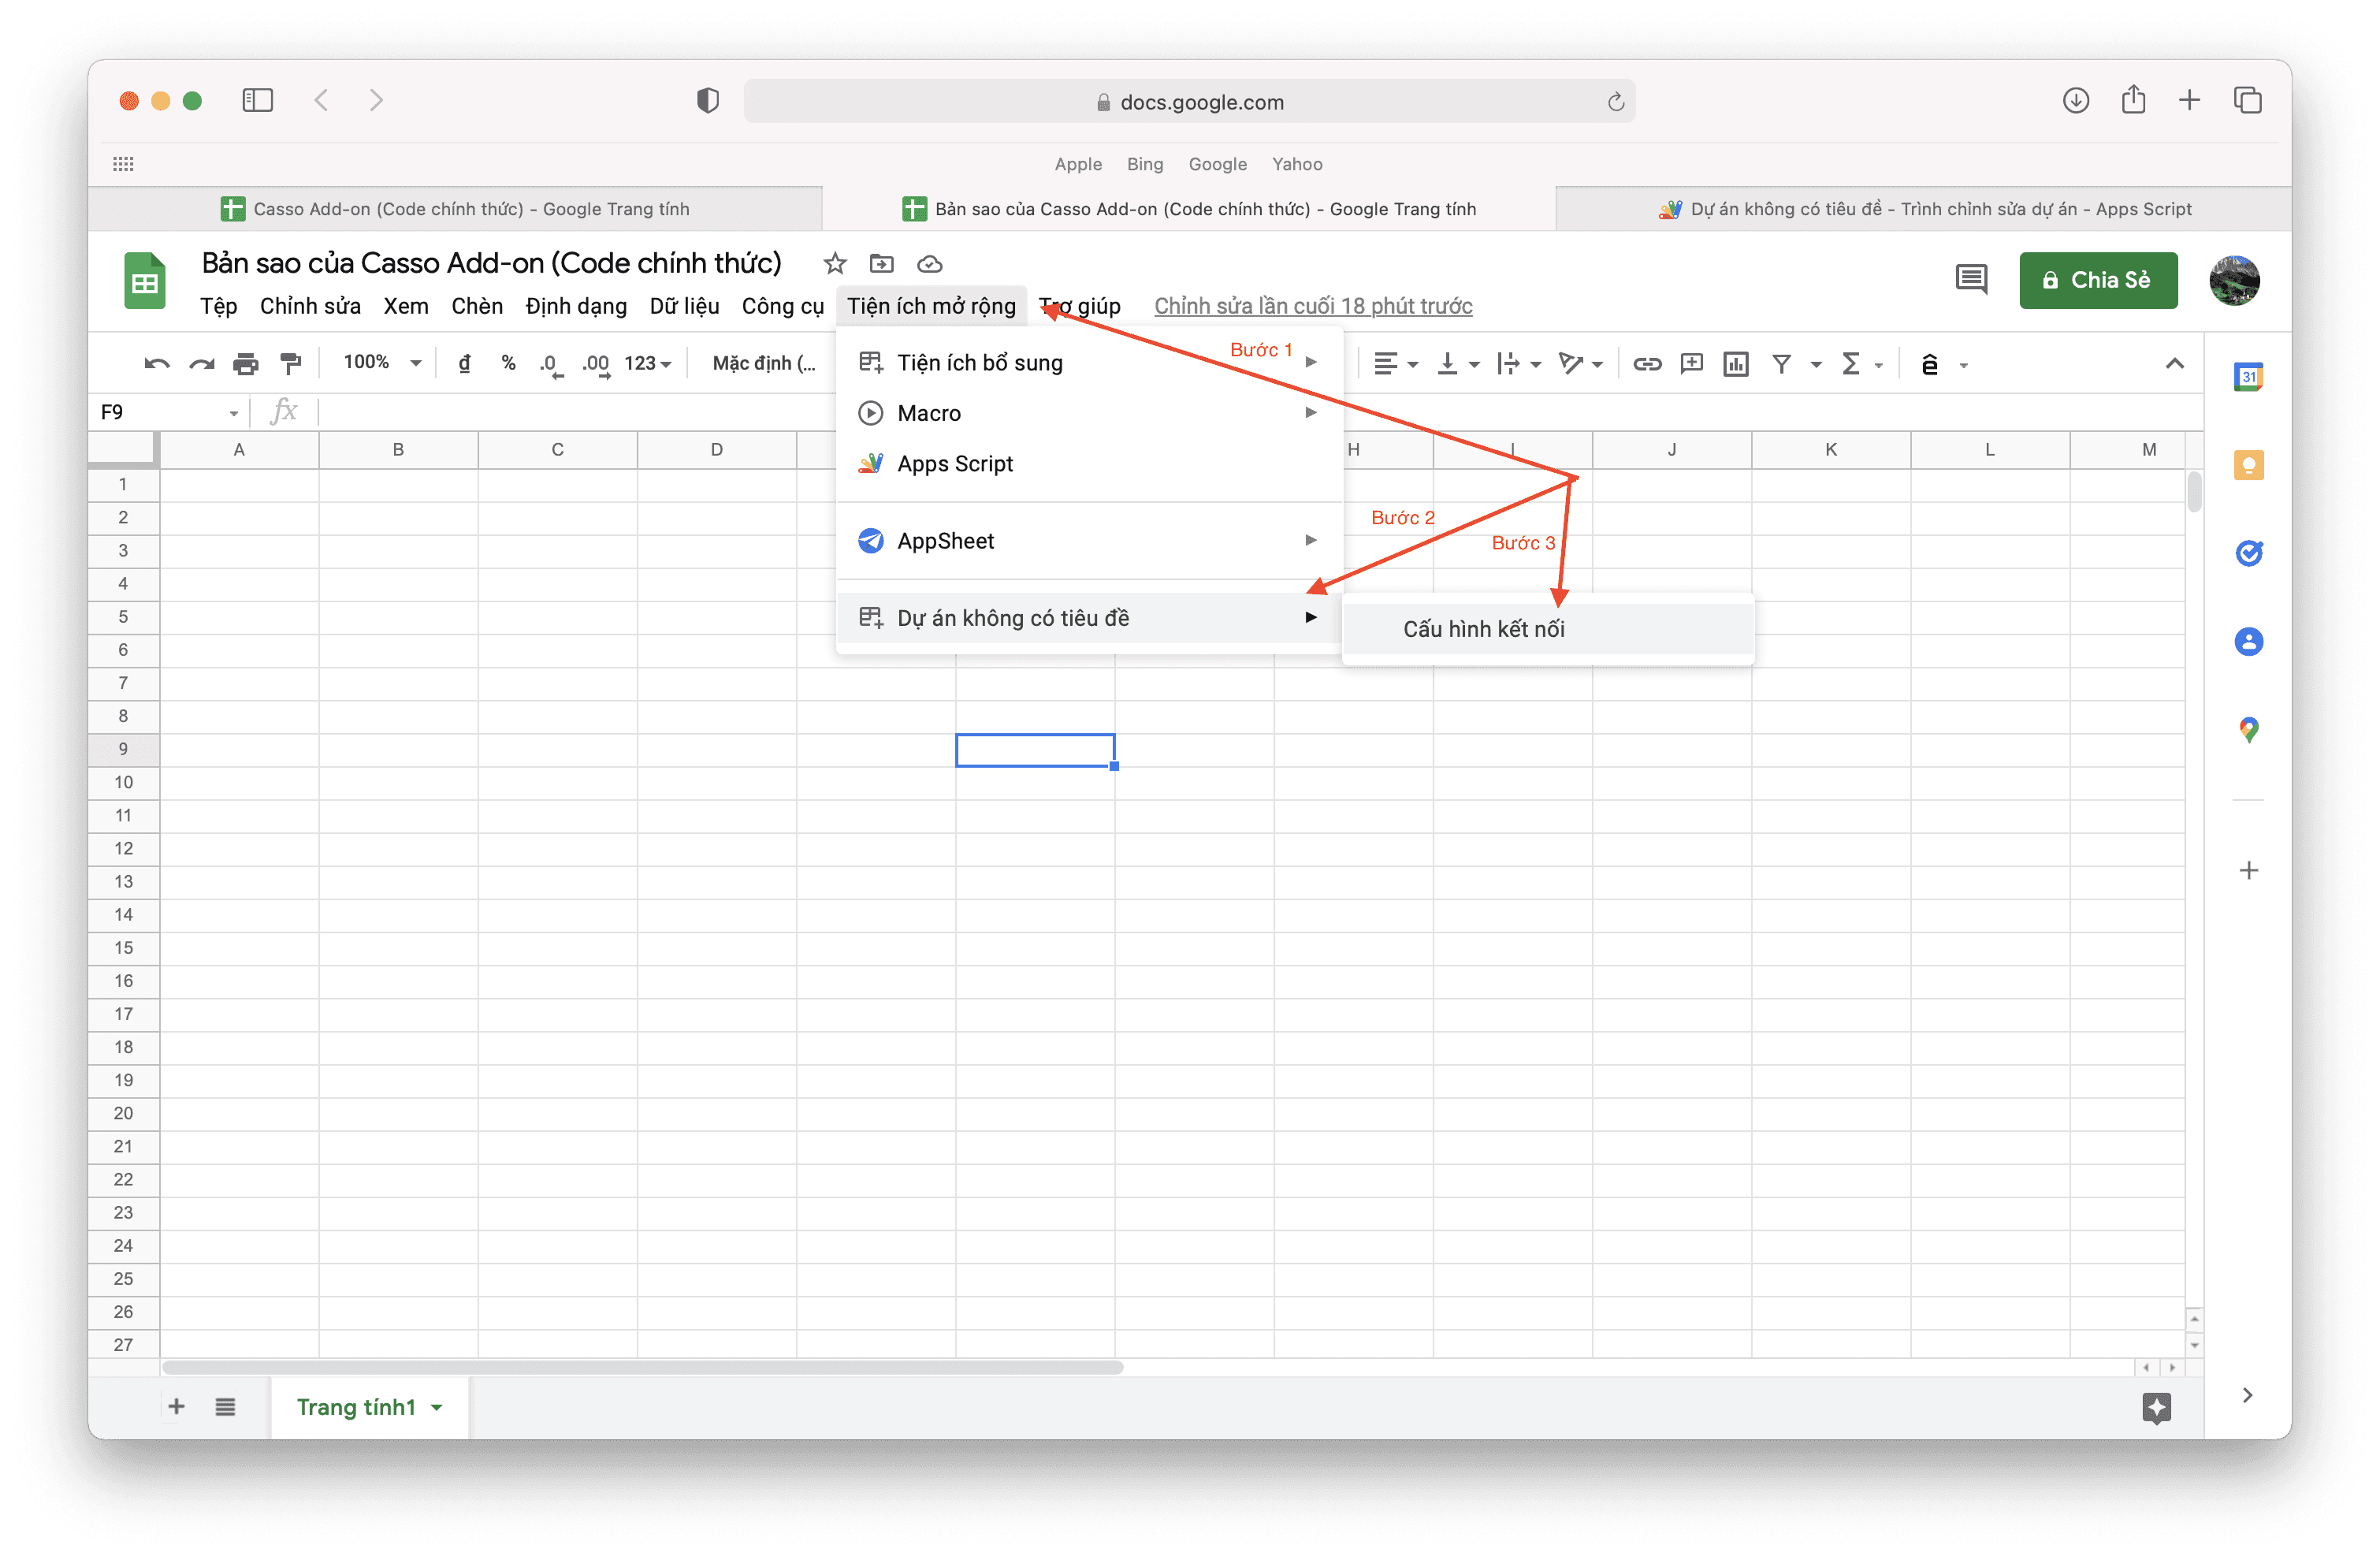Click the Insert link icon
Image resolution: width=2380 pixels, height=1556 pixels.
click(x=1647, y=364)
